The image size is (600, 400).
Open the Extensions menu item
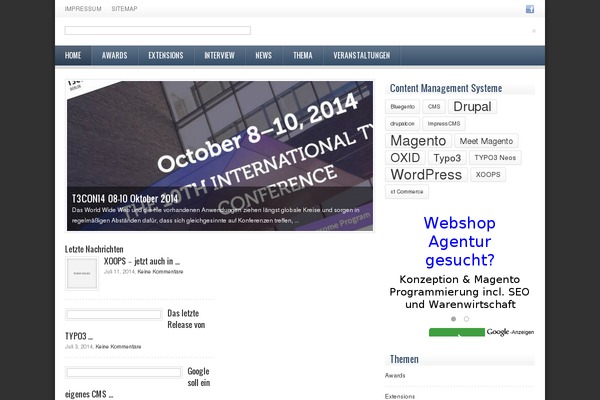tap(166, 56)
